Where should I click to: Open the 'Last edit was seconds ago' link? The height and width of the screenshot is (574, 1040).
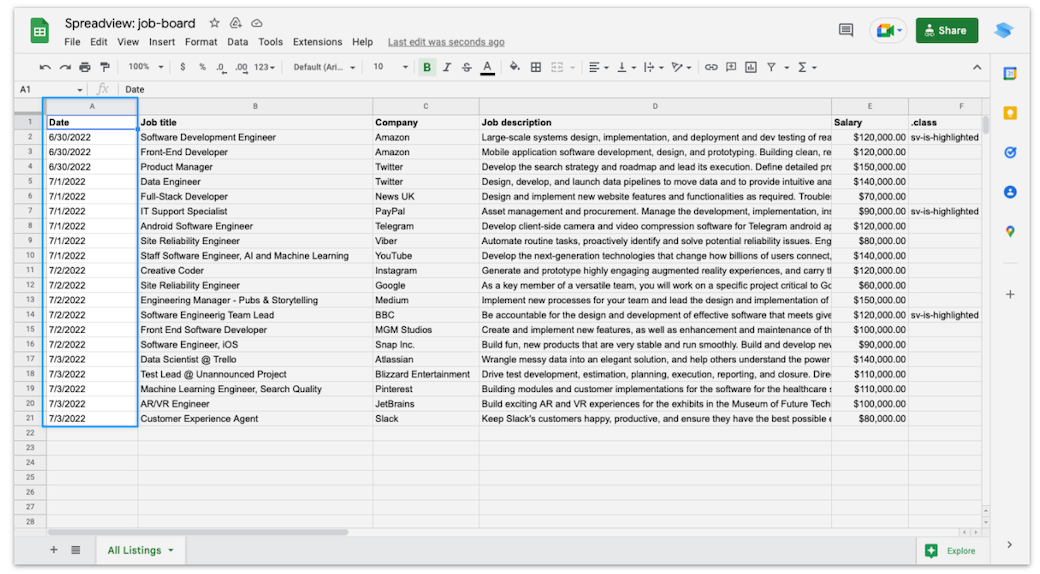(446, 42)
